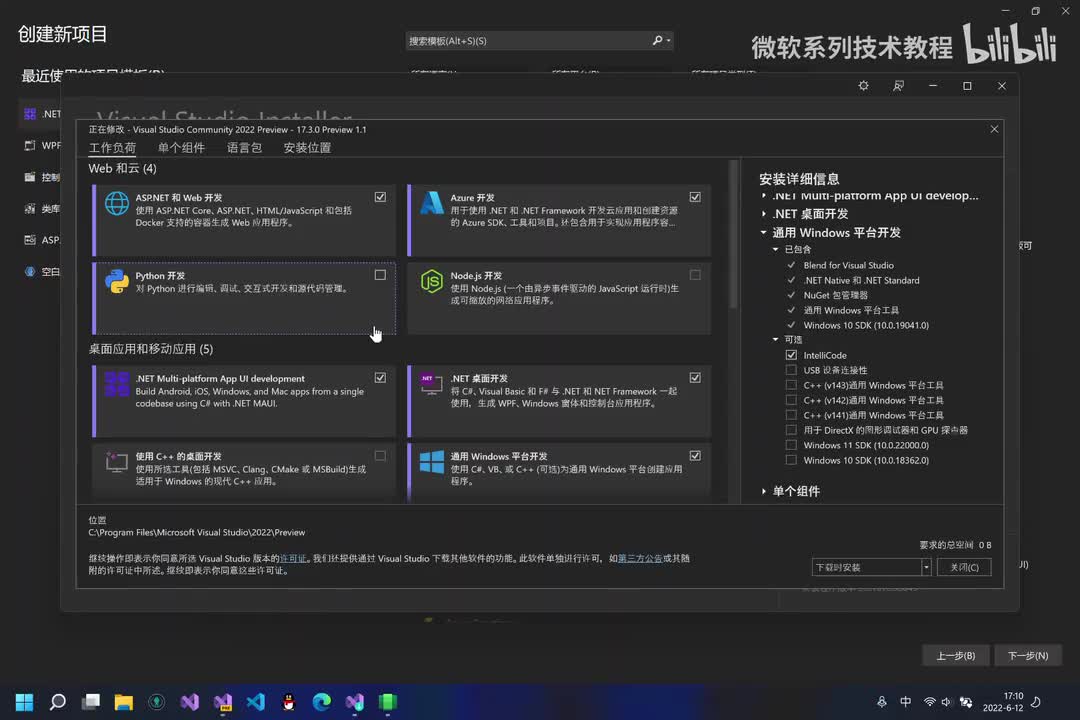This screenshot has width=1080, height=720.
Task: Check Windows 11 SDK (10.0.22000.0)
Action: coord(791,445)
